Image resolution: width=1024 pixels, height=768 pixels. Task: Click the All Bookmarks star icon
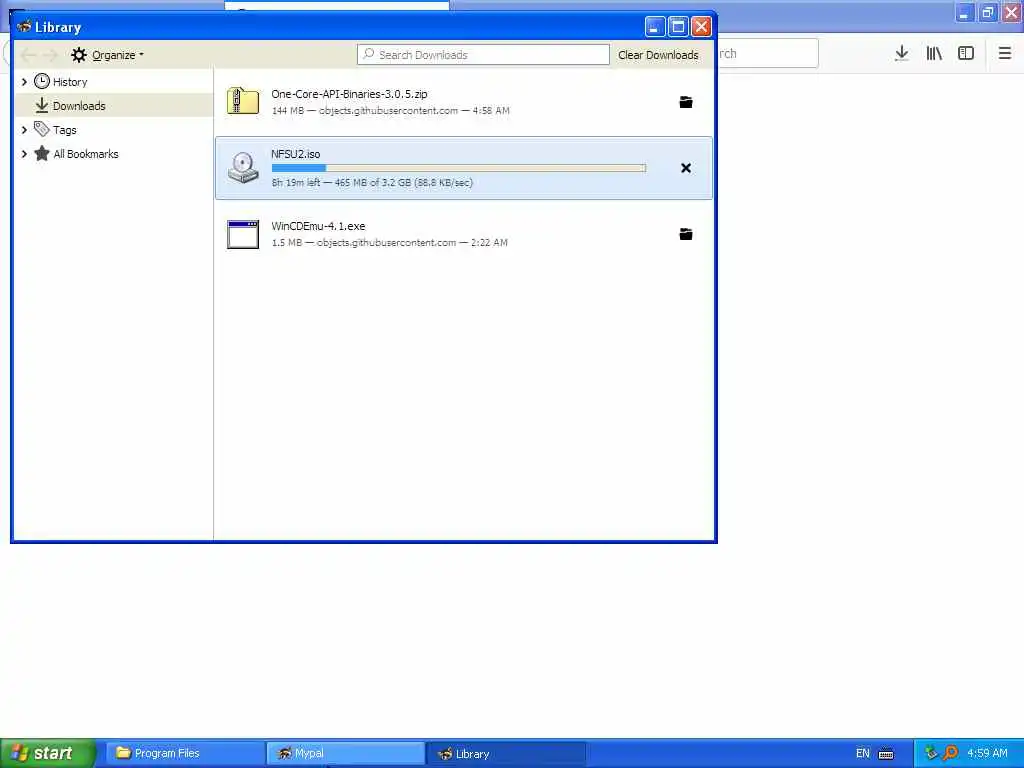[x=42, y=153]
